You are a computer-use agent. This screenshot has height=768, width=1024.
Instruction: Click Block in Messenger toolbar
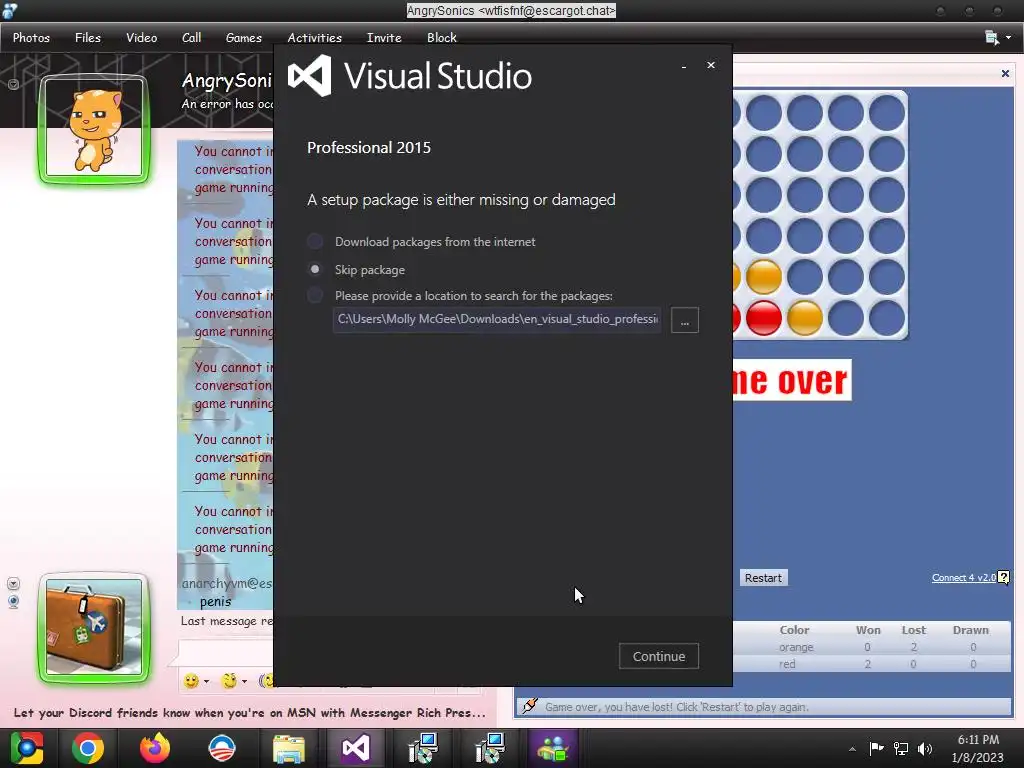pyautogui.click(x=441, y=38)
